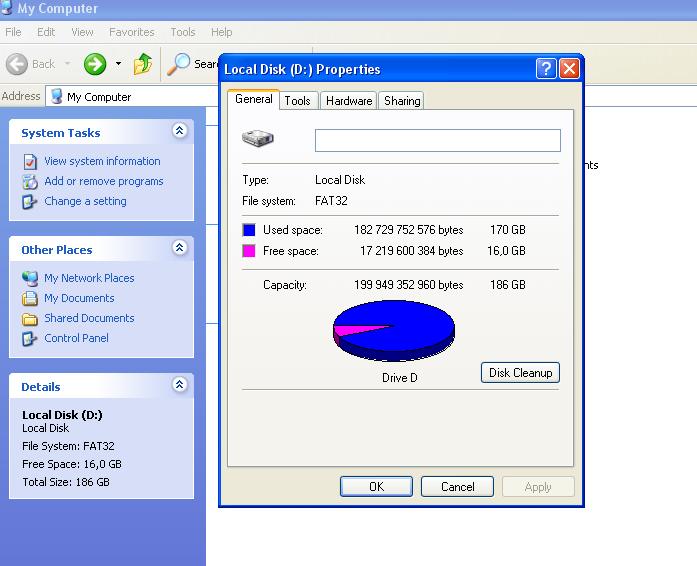Switch to the Hardware tab
697x566 pixels.
pos(349,101)
